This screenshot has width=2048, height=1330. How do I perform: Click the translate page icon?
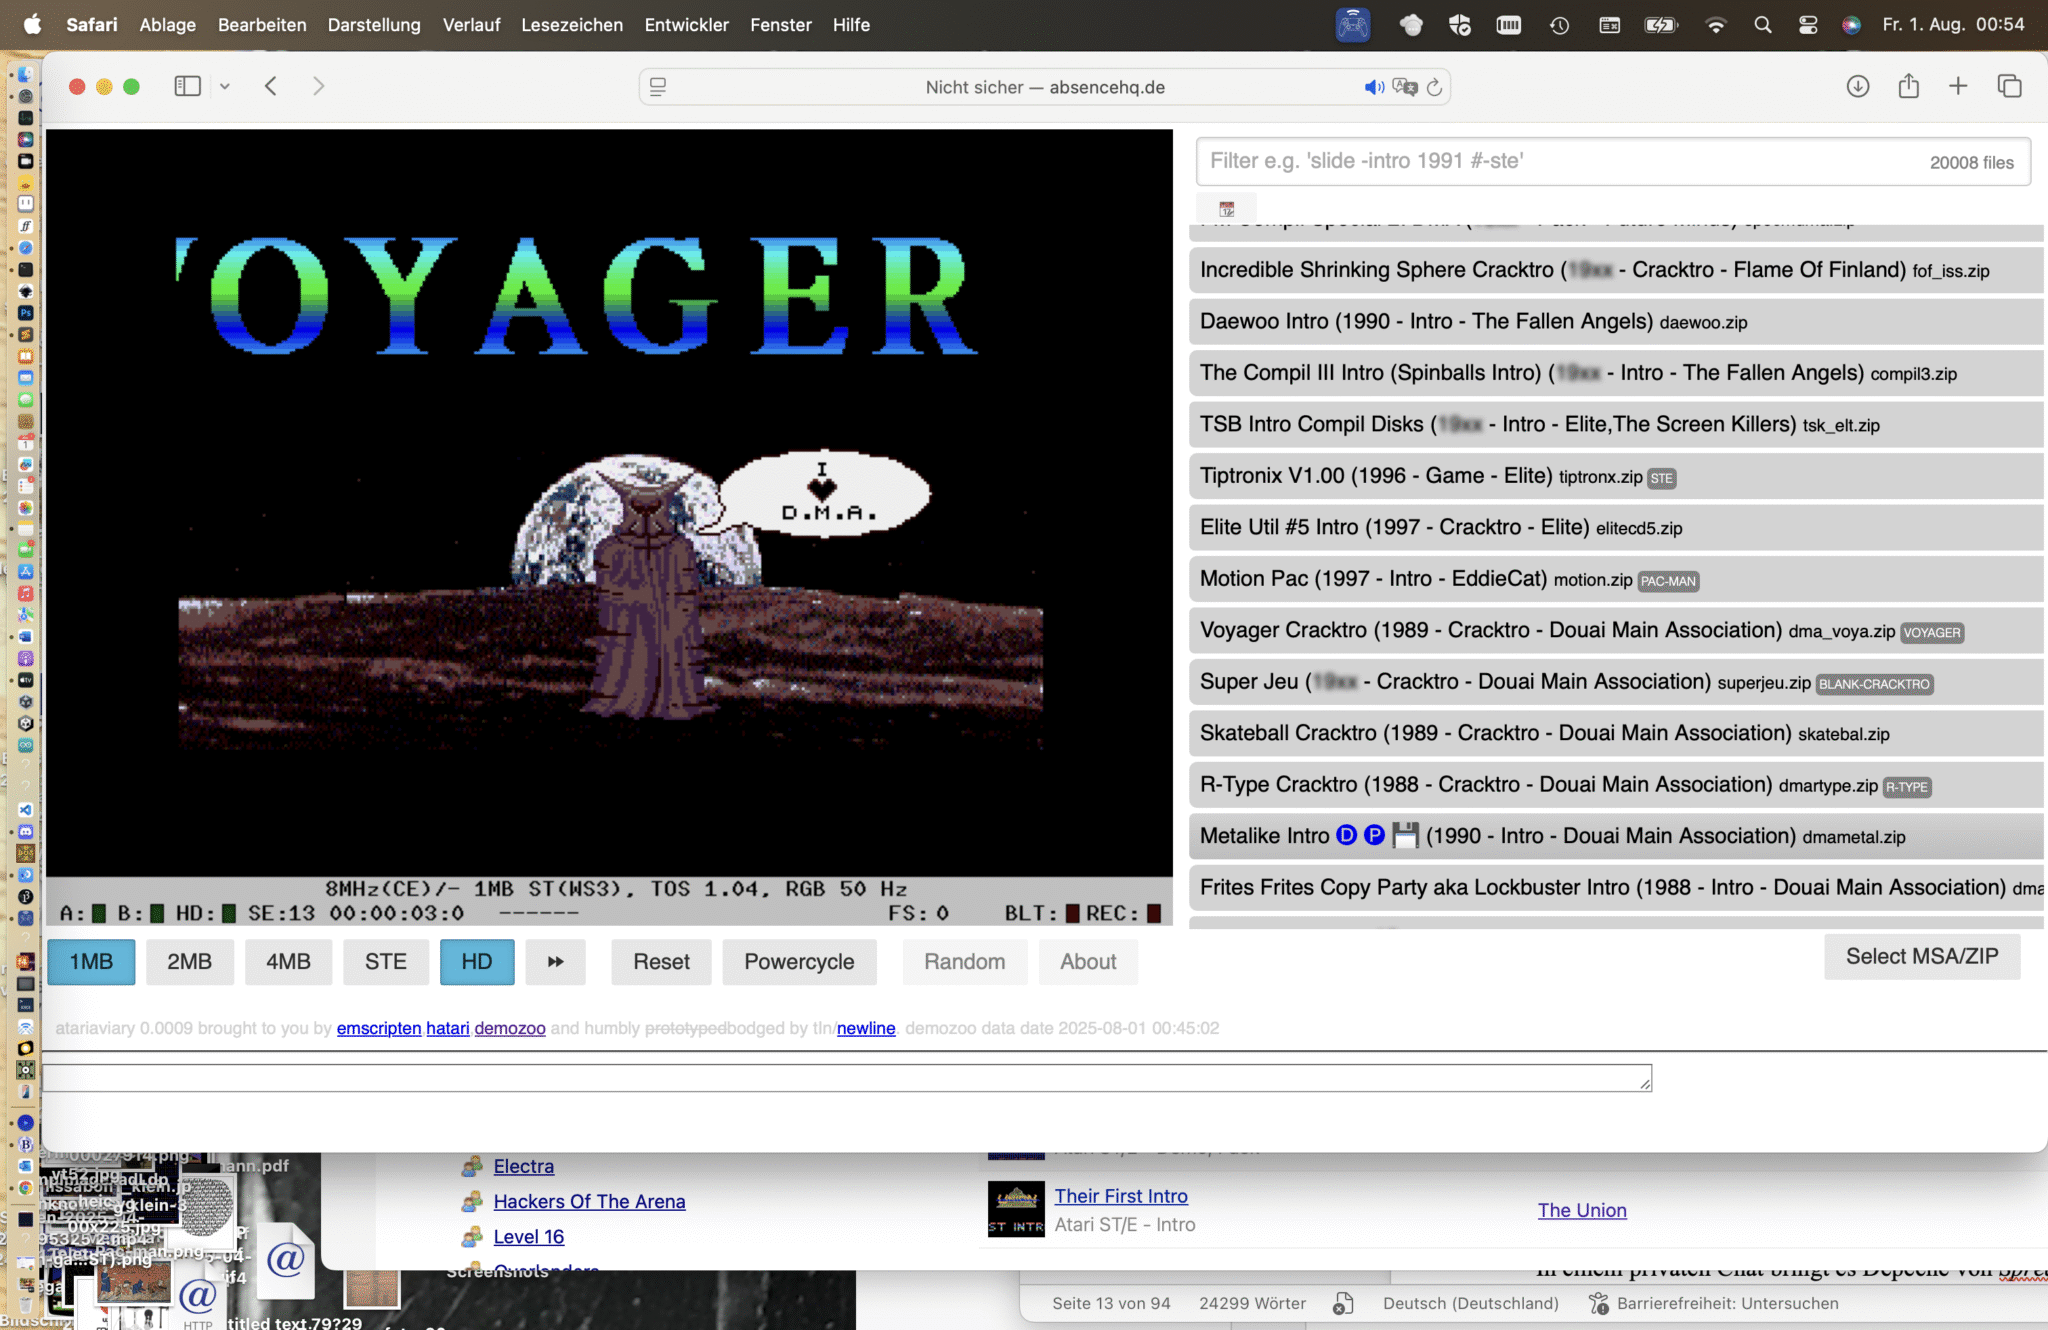pos(1405,87)
